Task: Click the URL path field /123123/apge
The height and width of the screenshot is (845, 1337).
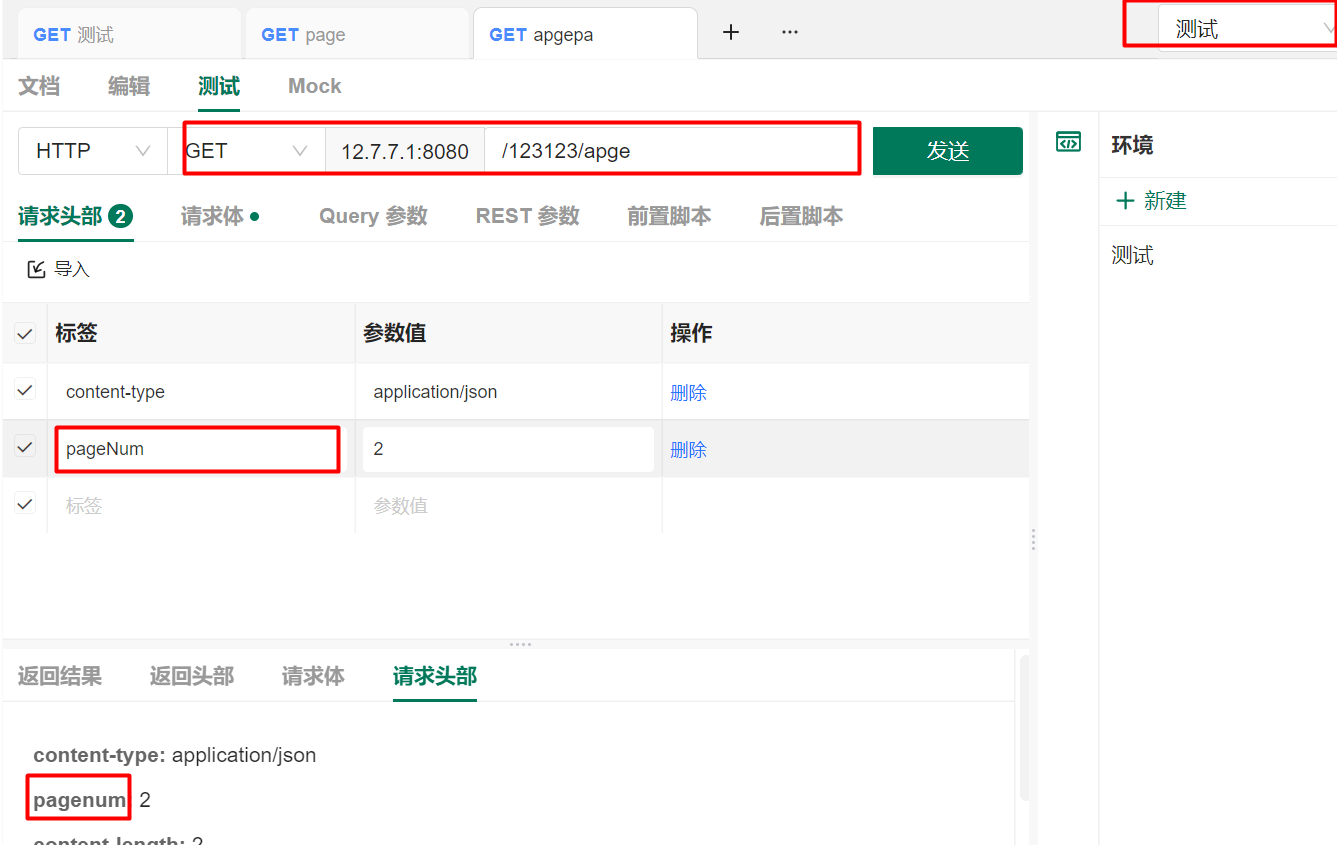Action: pyautogui.click(x=670, y=151)
